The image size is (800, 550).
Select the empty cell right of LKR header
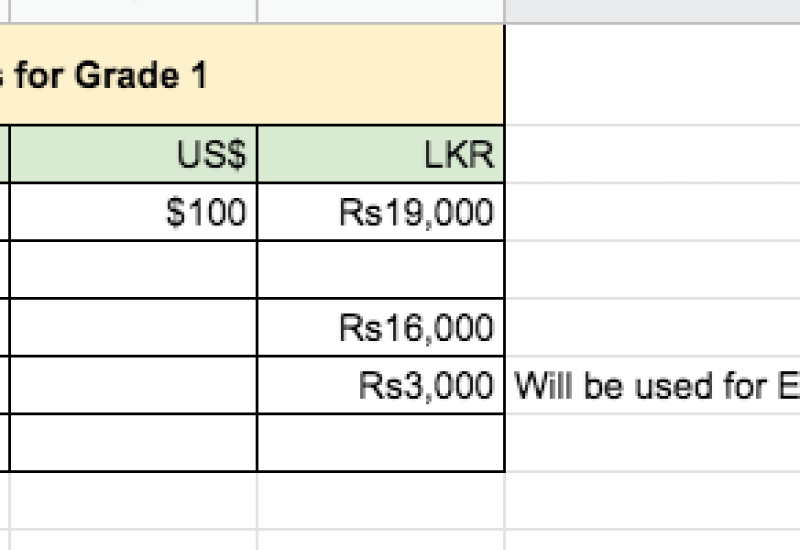(652, 155)
